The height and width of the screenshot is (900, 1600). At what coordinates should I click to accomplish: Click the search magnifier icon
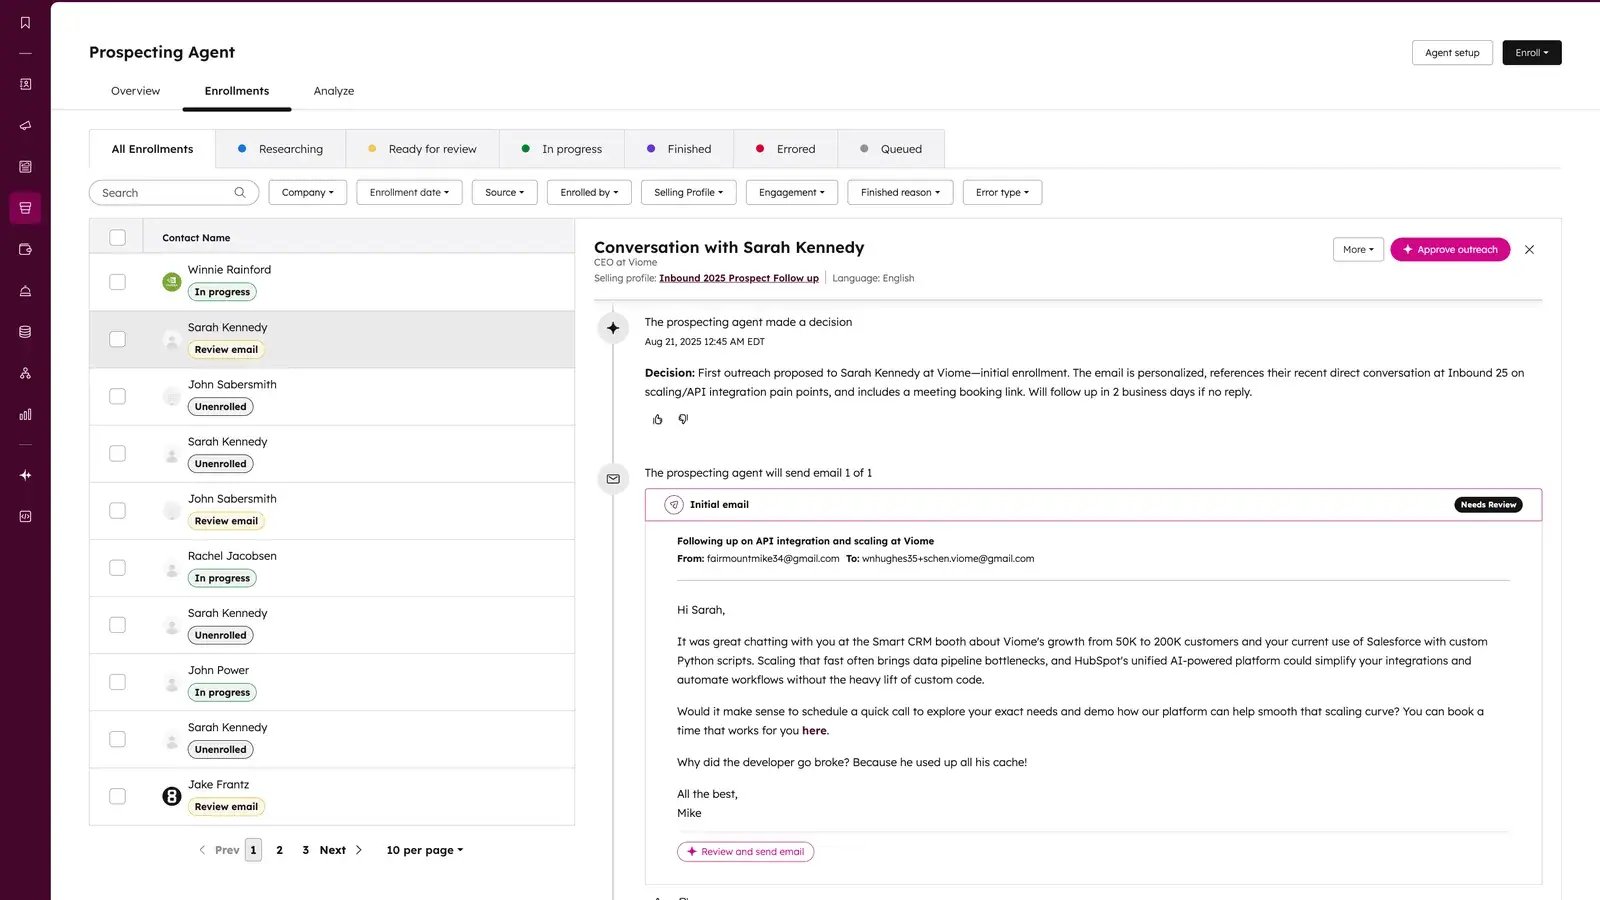click(x=240, y=193)
